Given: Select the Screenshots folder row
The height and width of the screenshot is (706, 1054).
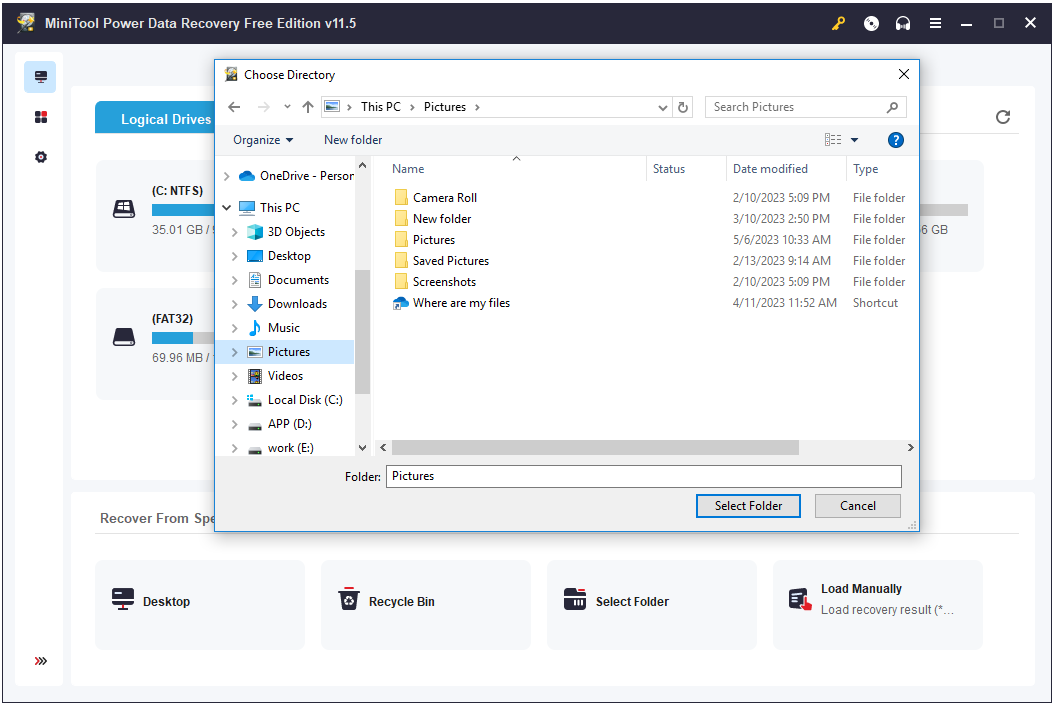Looking at the screenshot, I should (x=649, y=282).
